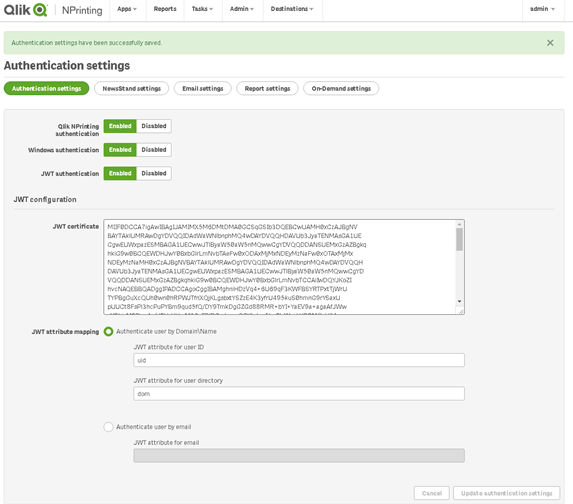573x504 pixels.
Task: Click the certificate textarea resize handle
Action: pyautogui.click(x=460, y=311)
